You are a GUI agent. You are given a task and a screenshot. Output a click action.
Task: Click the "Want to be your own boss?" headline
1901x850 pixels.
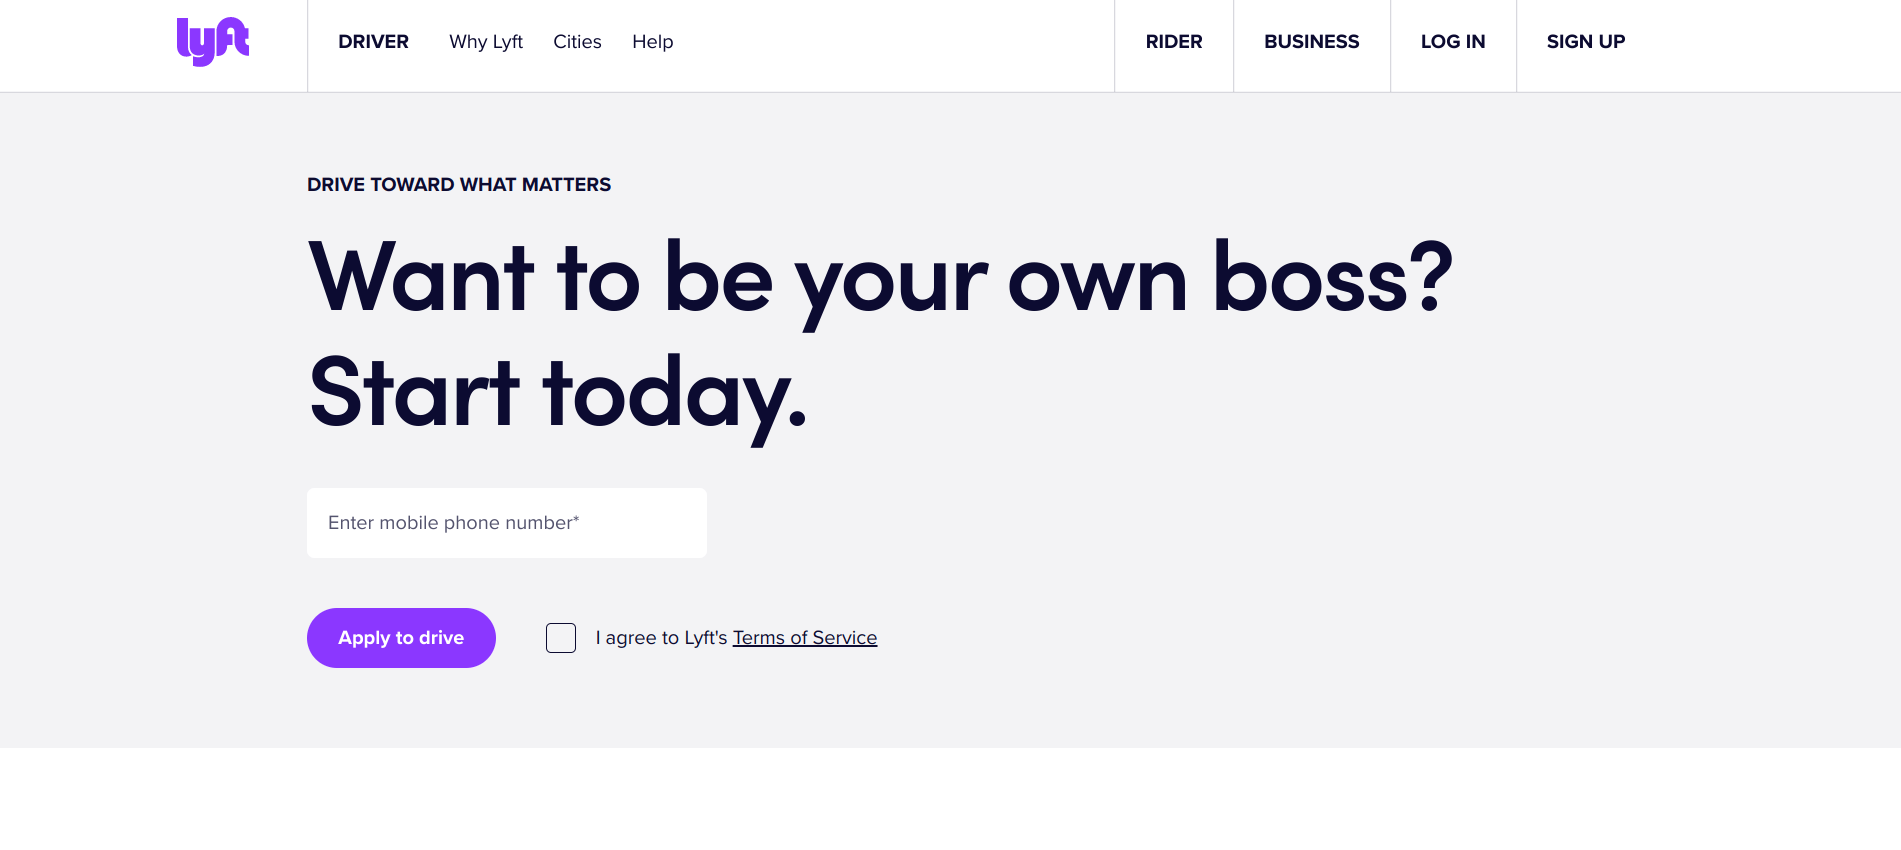(x=880, y=279)
